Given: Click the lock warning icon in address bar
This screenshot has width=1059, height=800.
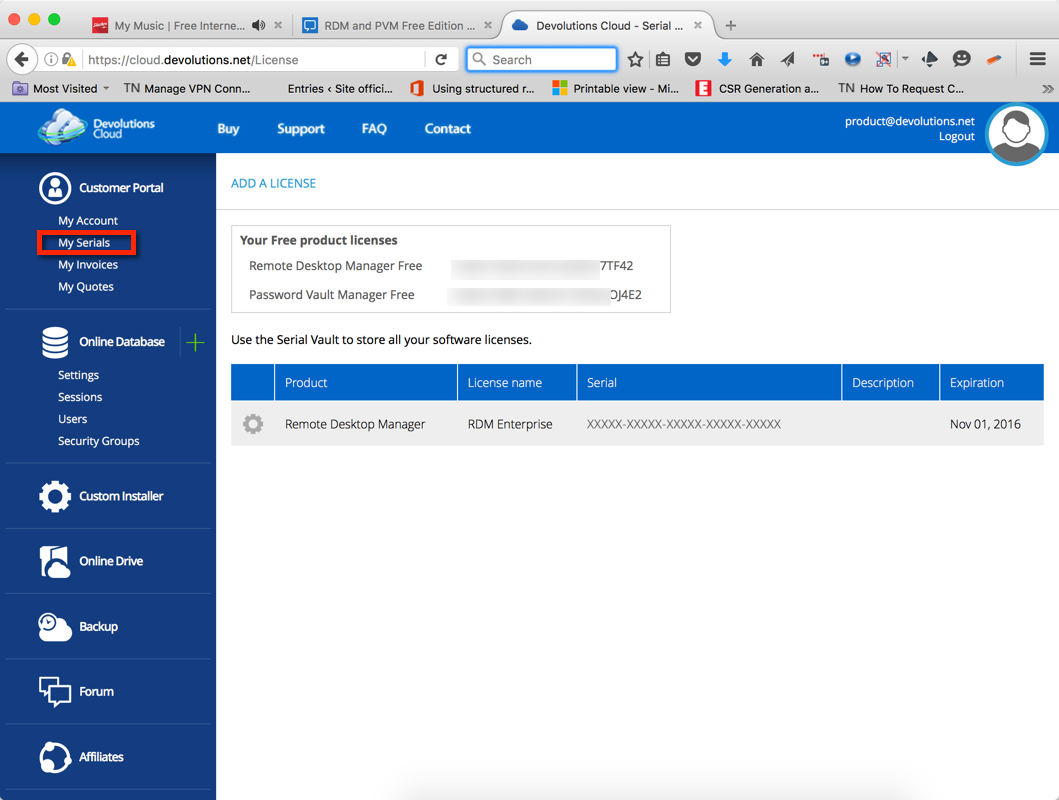Looking at the screenshot, I should [69, 59].
